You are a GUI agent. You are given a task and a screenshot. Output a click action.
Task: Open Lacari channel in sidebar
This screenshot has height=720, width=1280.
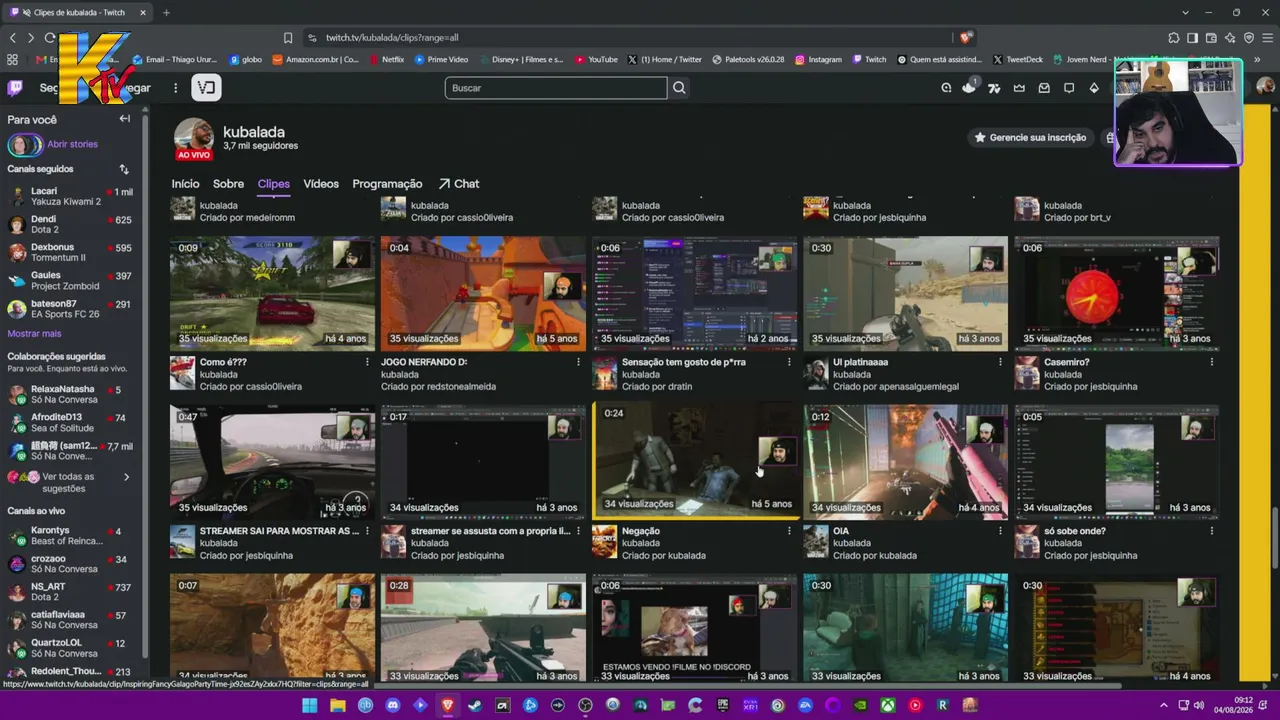(69, 196)
